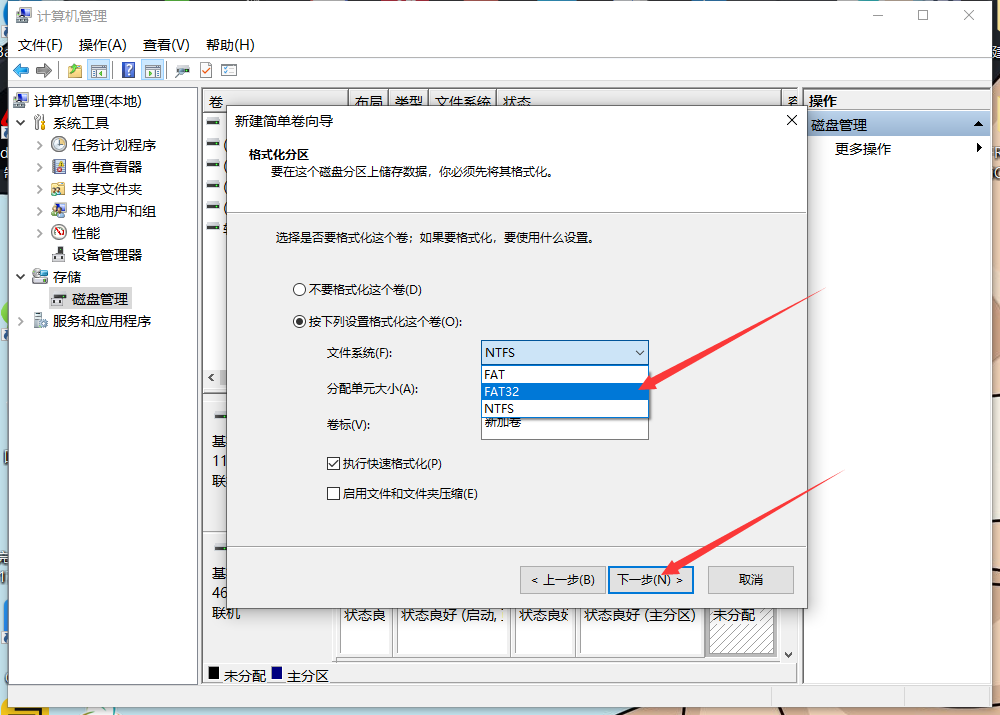Viewport: 1000px width, 715px height.
Task: Click the disk pane scroll down arrow
Action: point(788,655)
